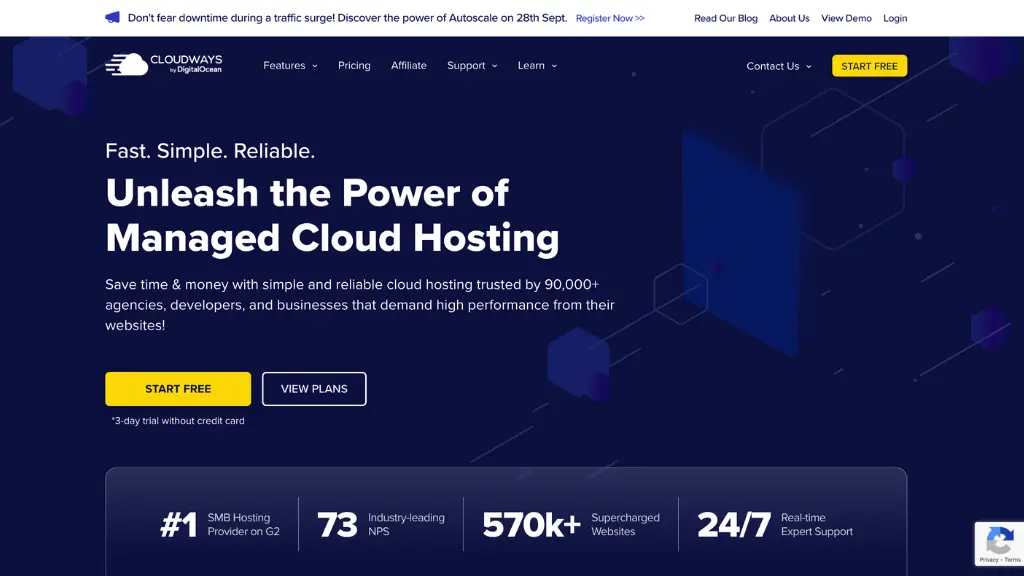Open the Pricing page
Screen dimensions: 1024x576
tap(354, 65)
